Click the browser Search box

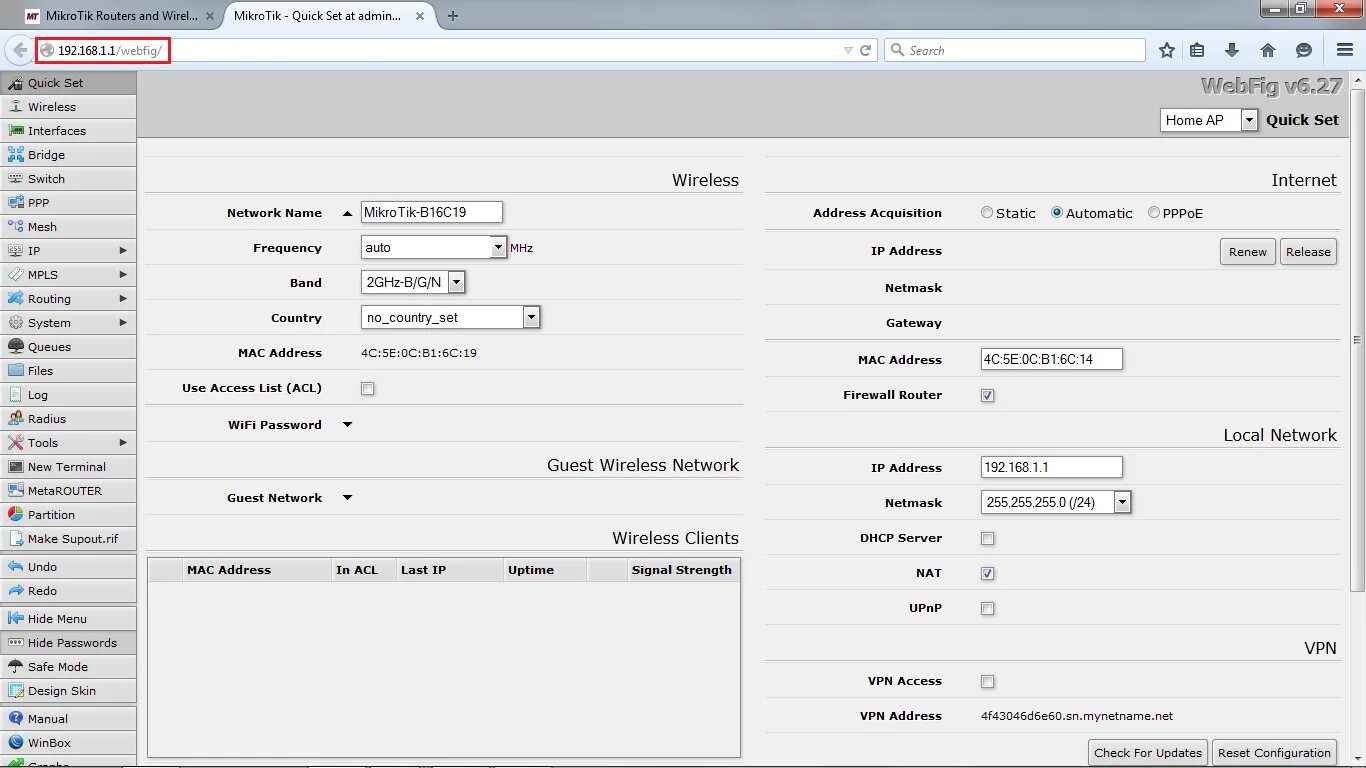pos(1014,50)
